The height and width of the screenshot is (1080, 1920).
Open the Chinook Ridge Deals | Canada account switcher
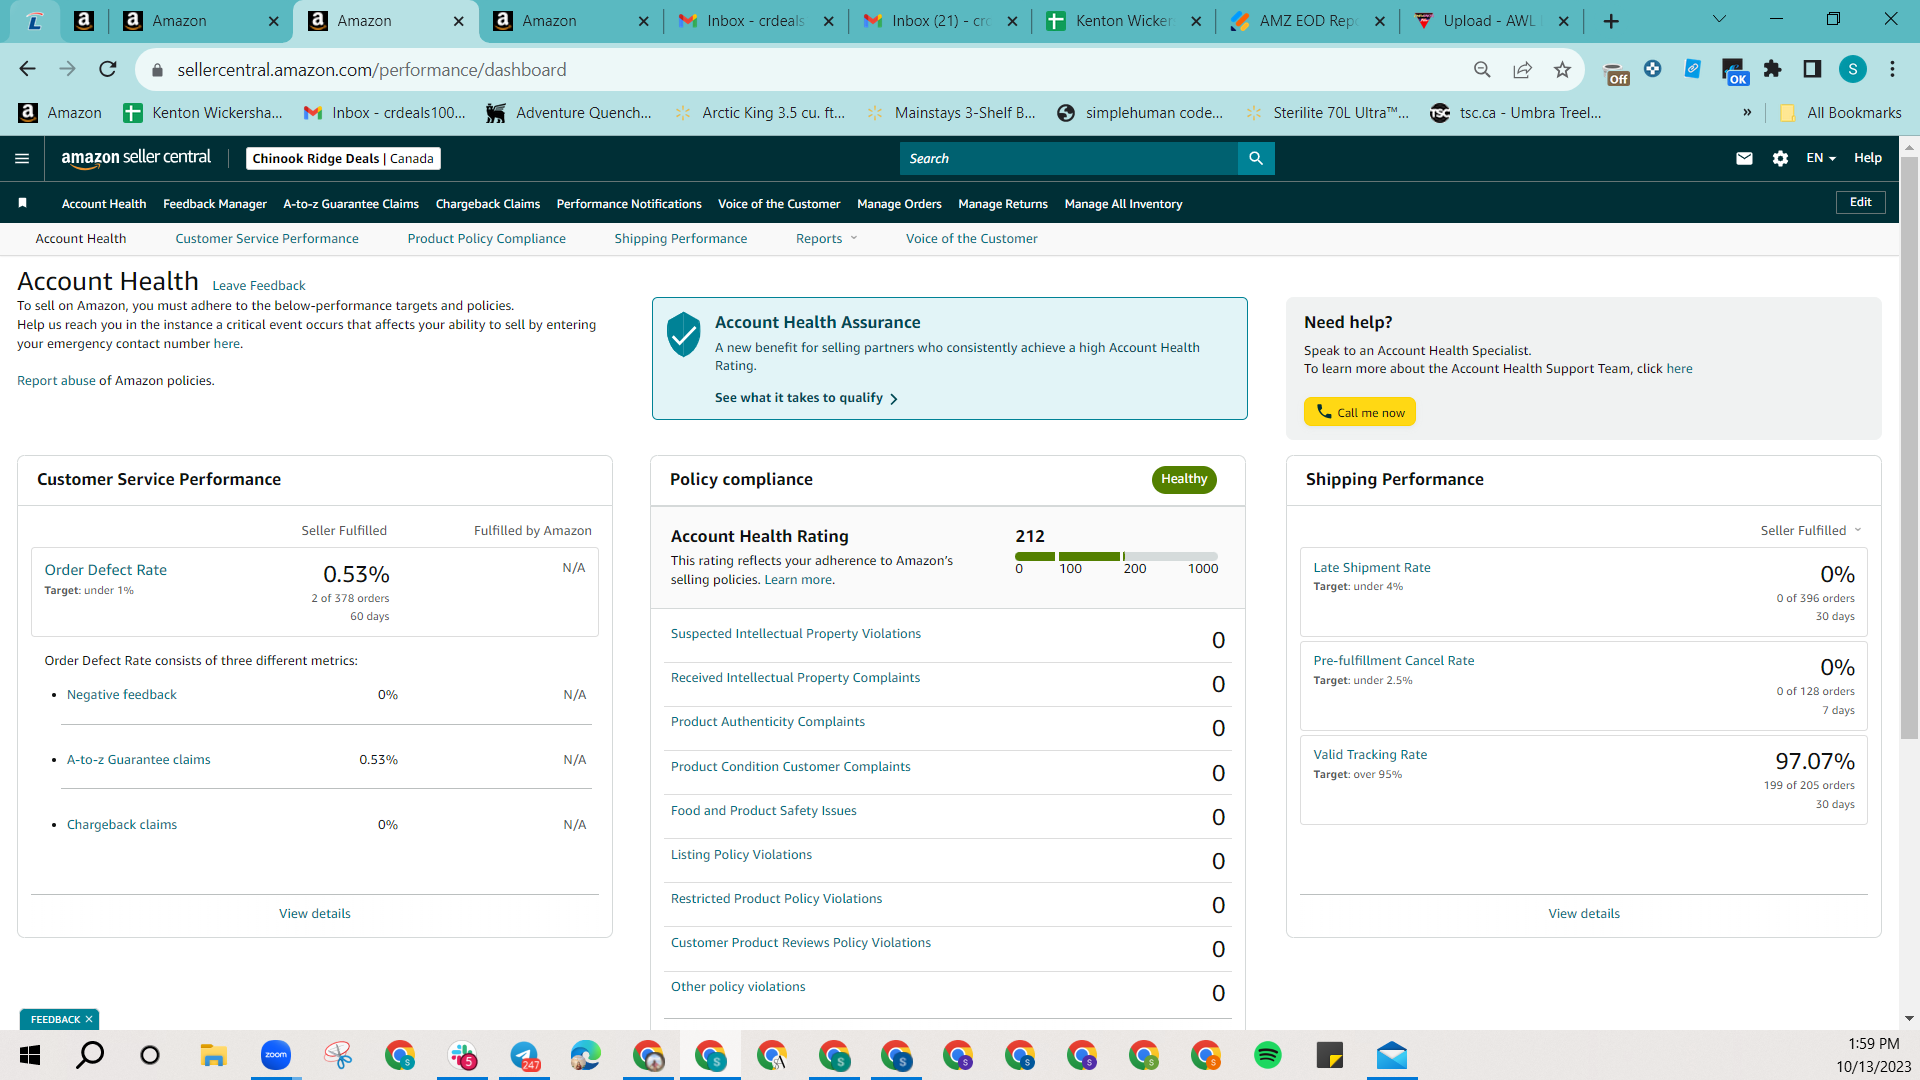tap(343, 158)
